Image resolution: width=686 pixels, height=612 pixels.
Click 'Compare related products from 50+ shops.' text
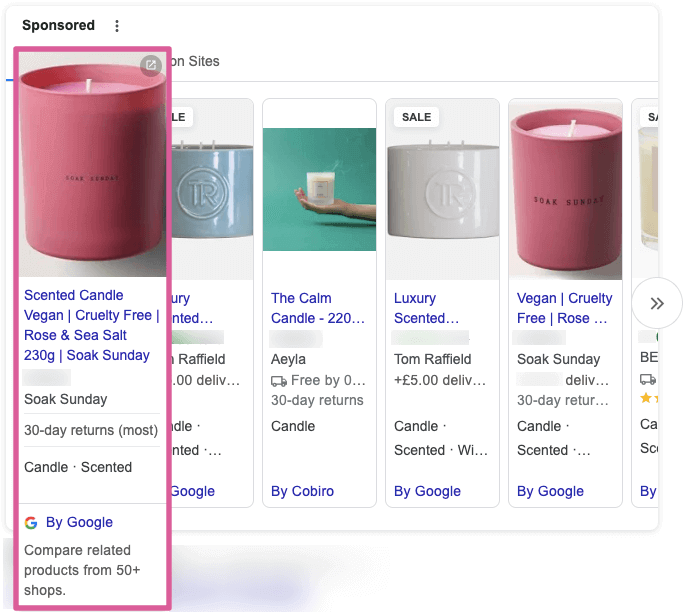pyautogui.click(x=82, y=570)
